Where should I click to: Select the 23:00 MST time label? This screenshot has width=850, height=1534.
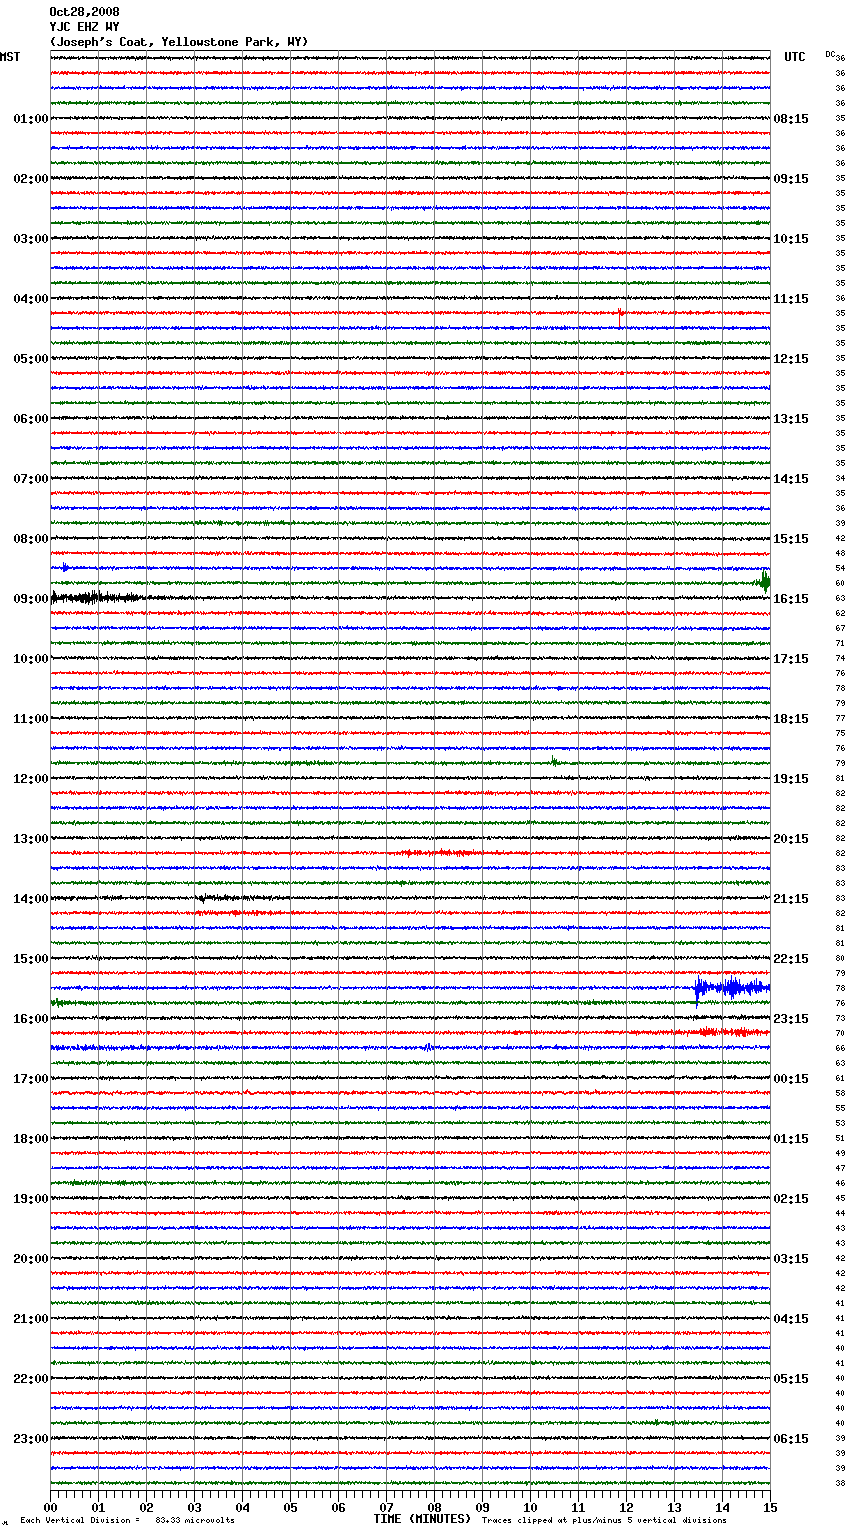point(31,1439)
